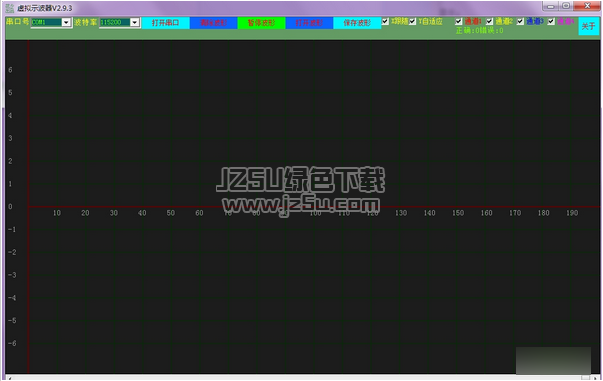This screenshot has height=381, width=603.
Task: Click the y-axis label 3
Action: [x=10, y=138]
